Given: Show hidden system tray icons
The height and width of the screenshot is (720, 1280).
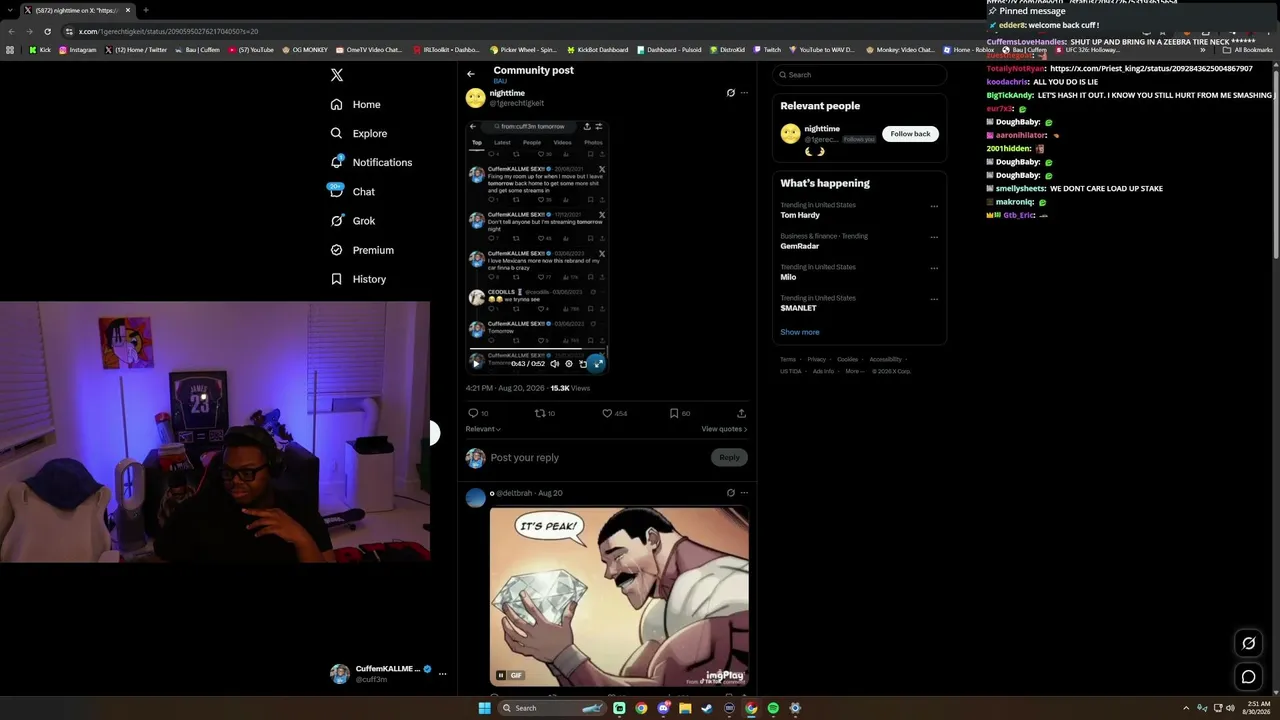Looking at the screenshot, I should 1186,708.
